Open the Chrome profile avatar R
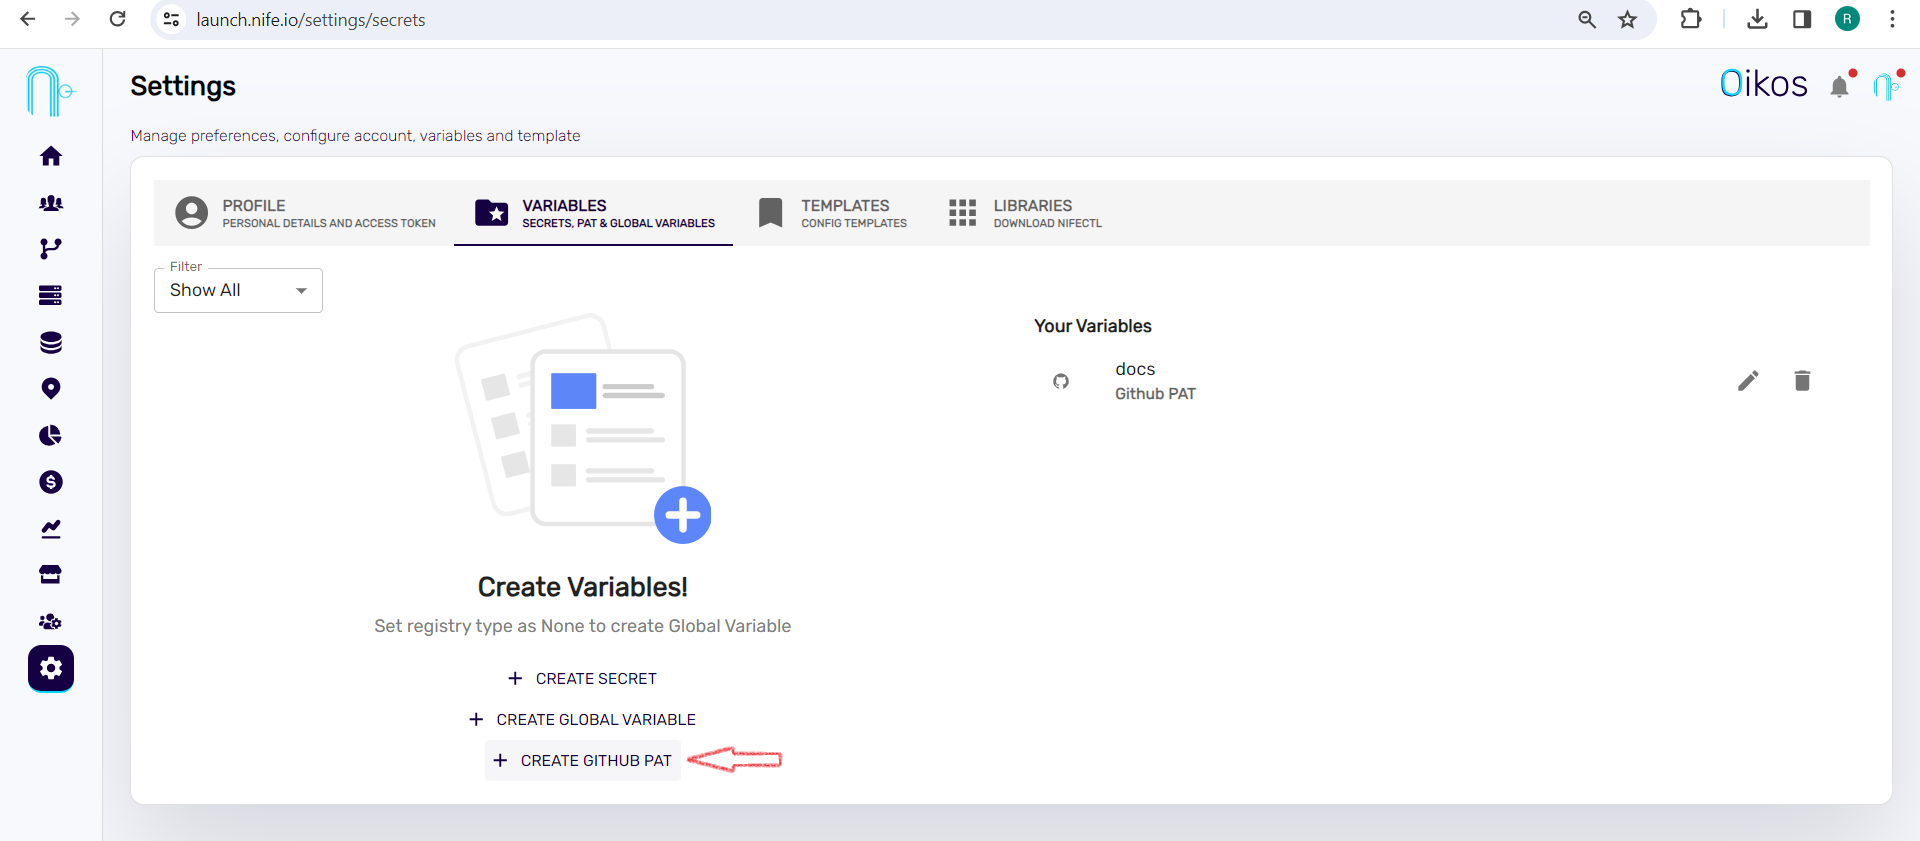This screenshot has height=841, width=1920. click(1847, 19)
